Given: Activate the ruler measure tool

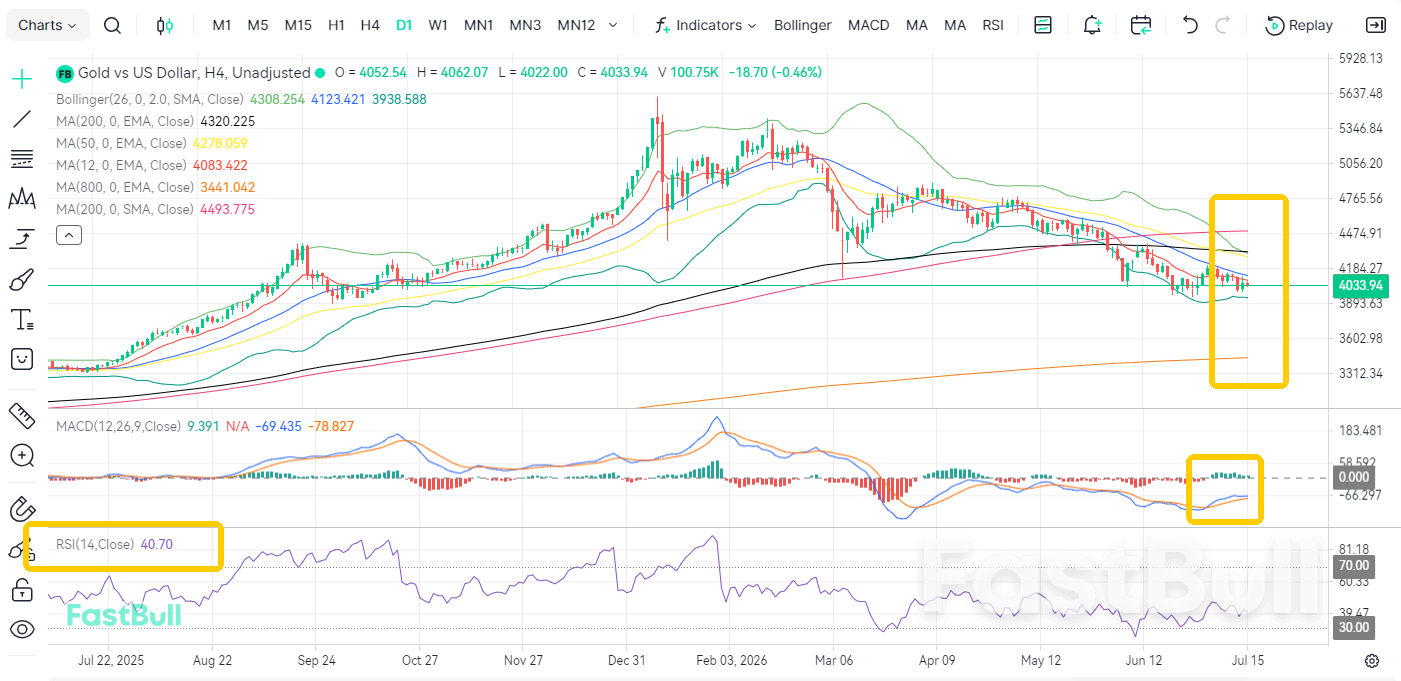Looking at the screenshot, I should [22, 414].
